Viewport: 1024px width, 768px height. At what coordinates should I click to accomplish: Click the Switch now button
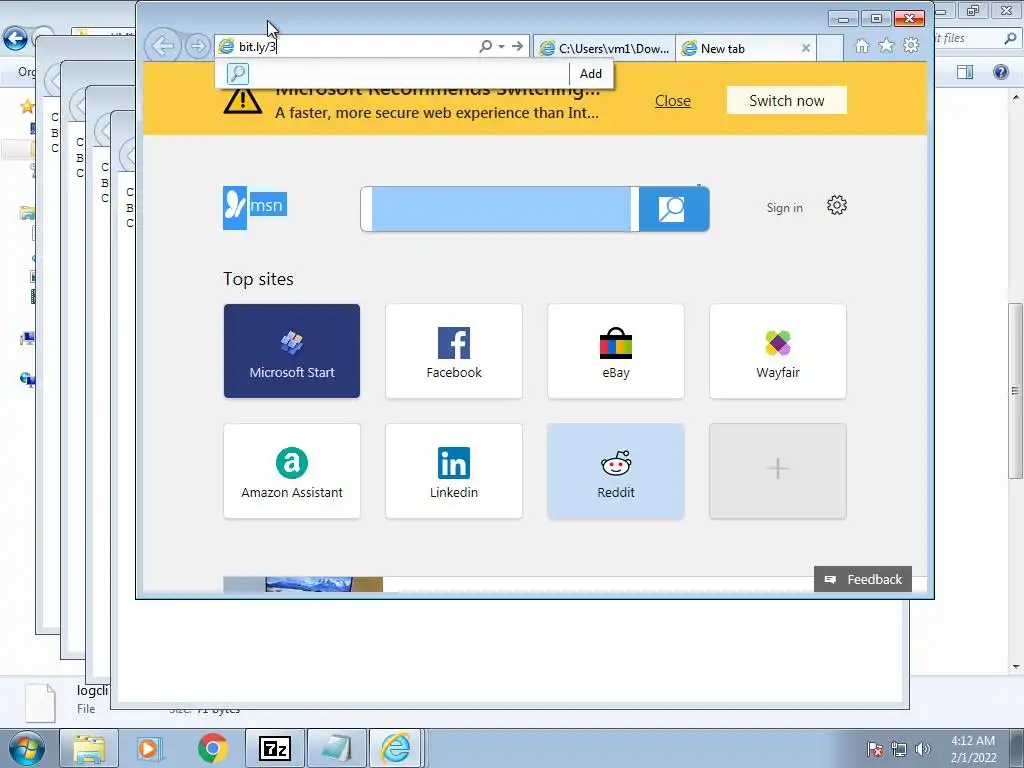click(x=786, y=101)
